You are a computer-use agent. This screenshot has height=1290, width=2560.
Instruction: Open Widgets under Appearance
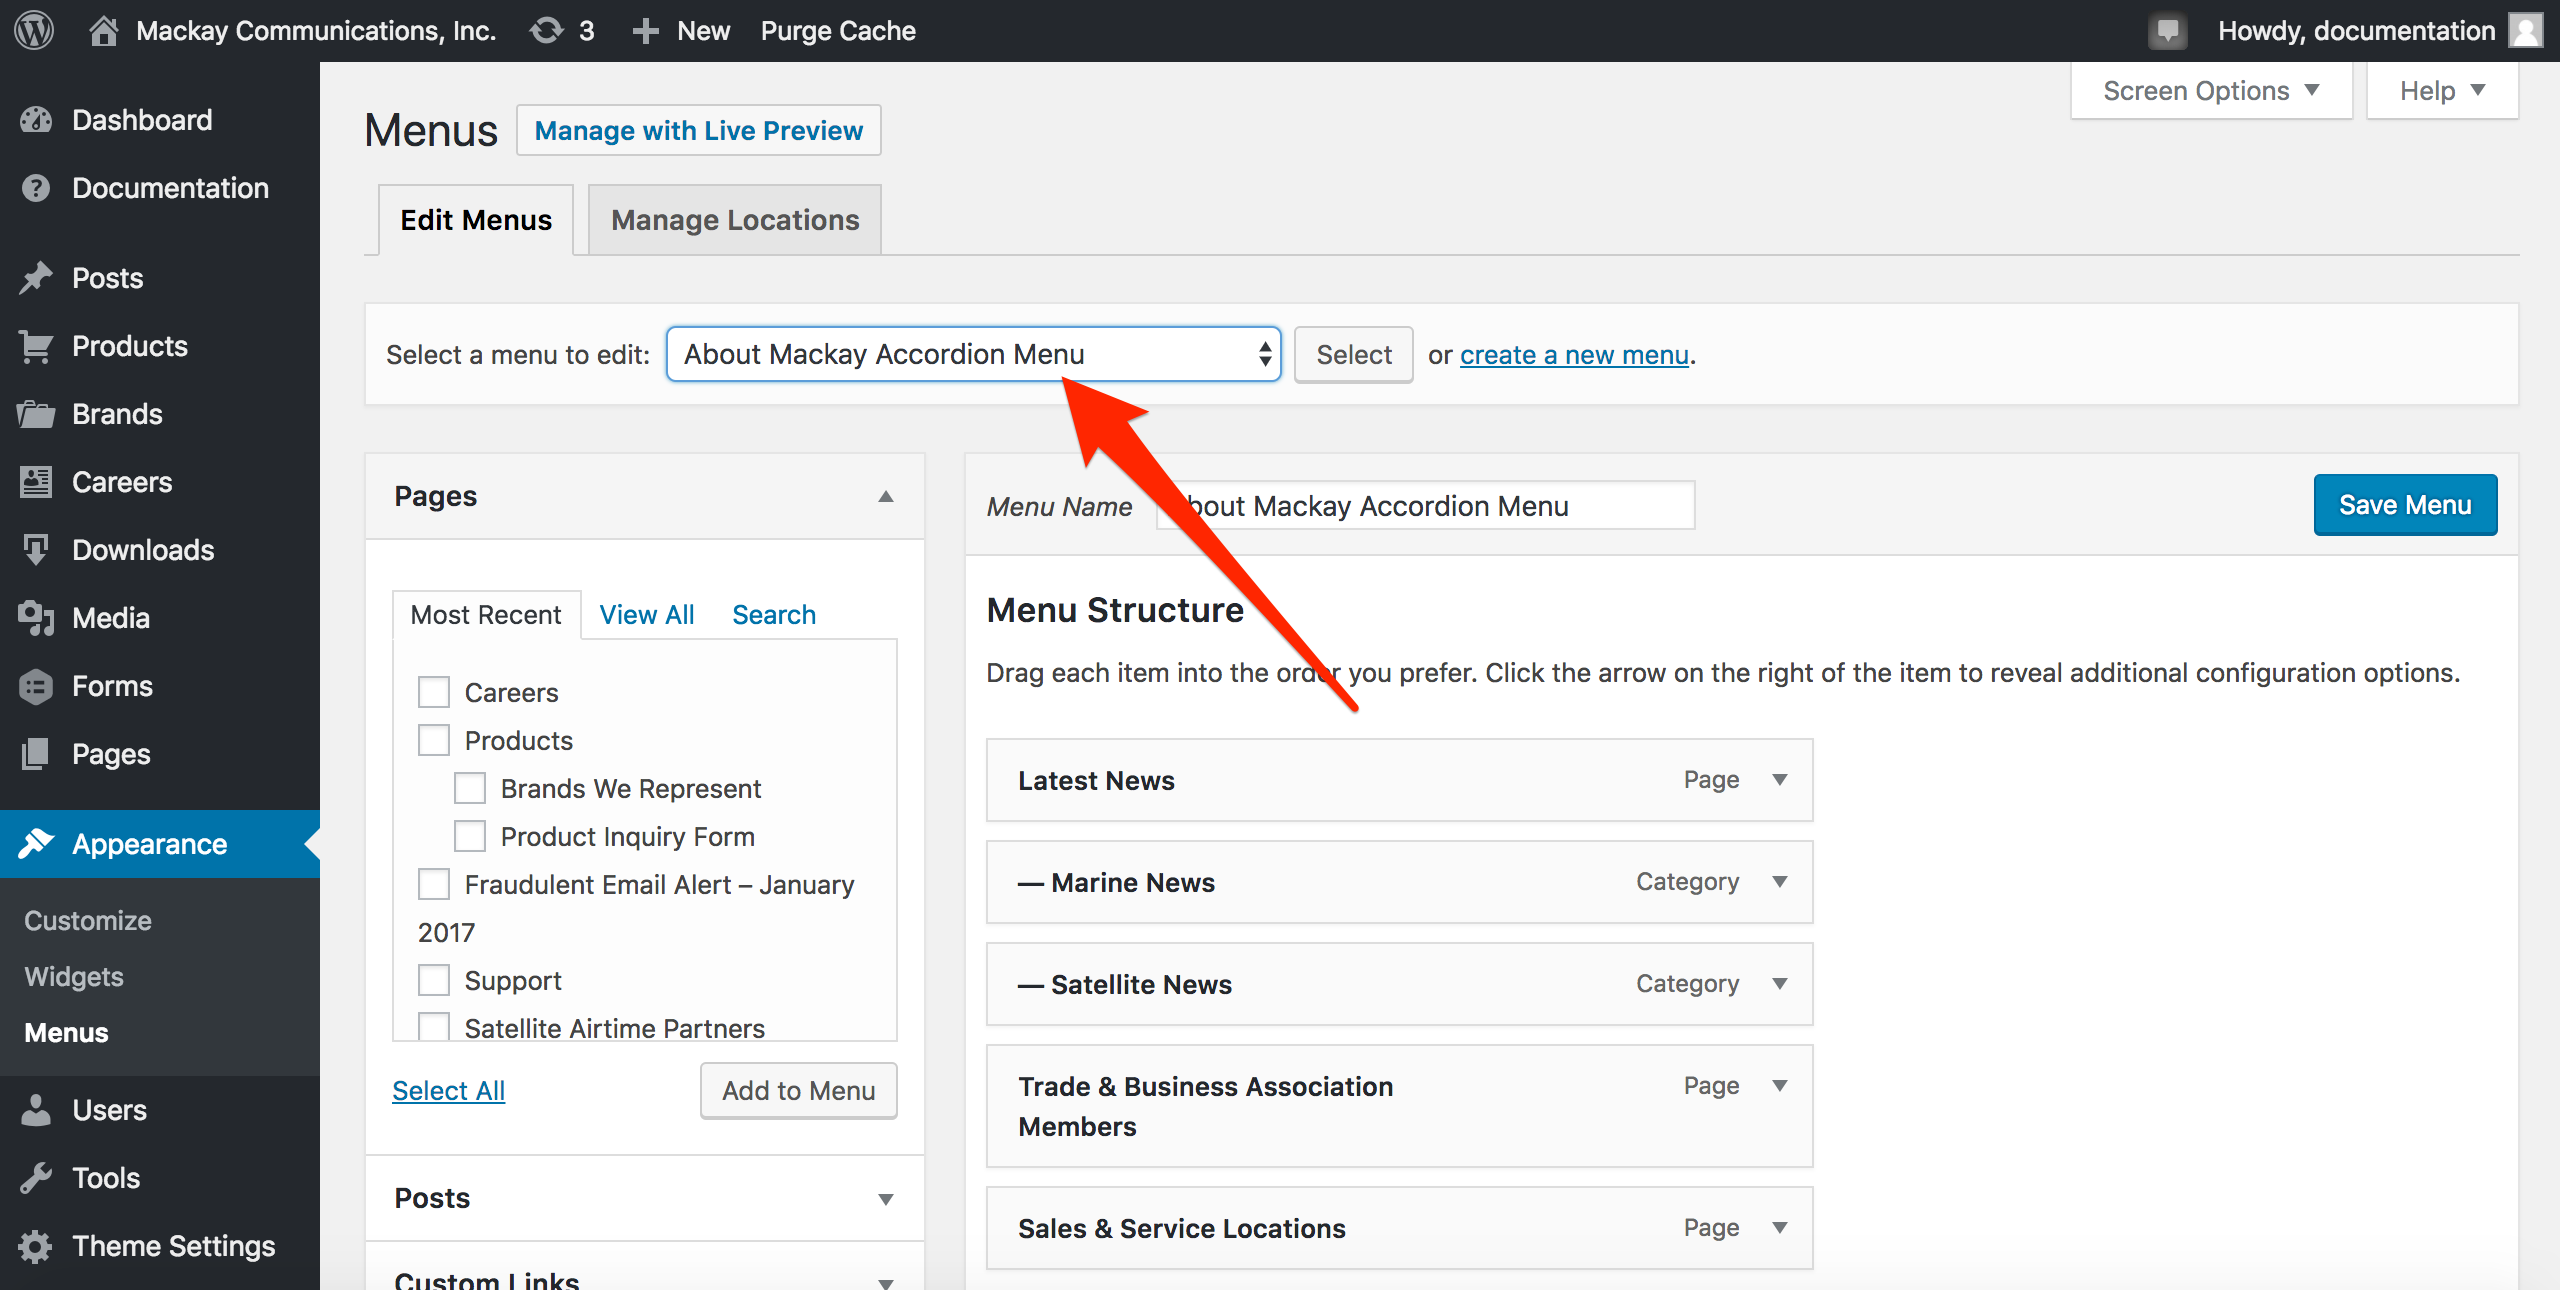tap(74, 977)
